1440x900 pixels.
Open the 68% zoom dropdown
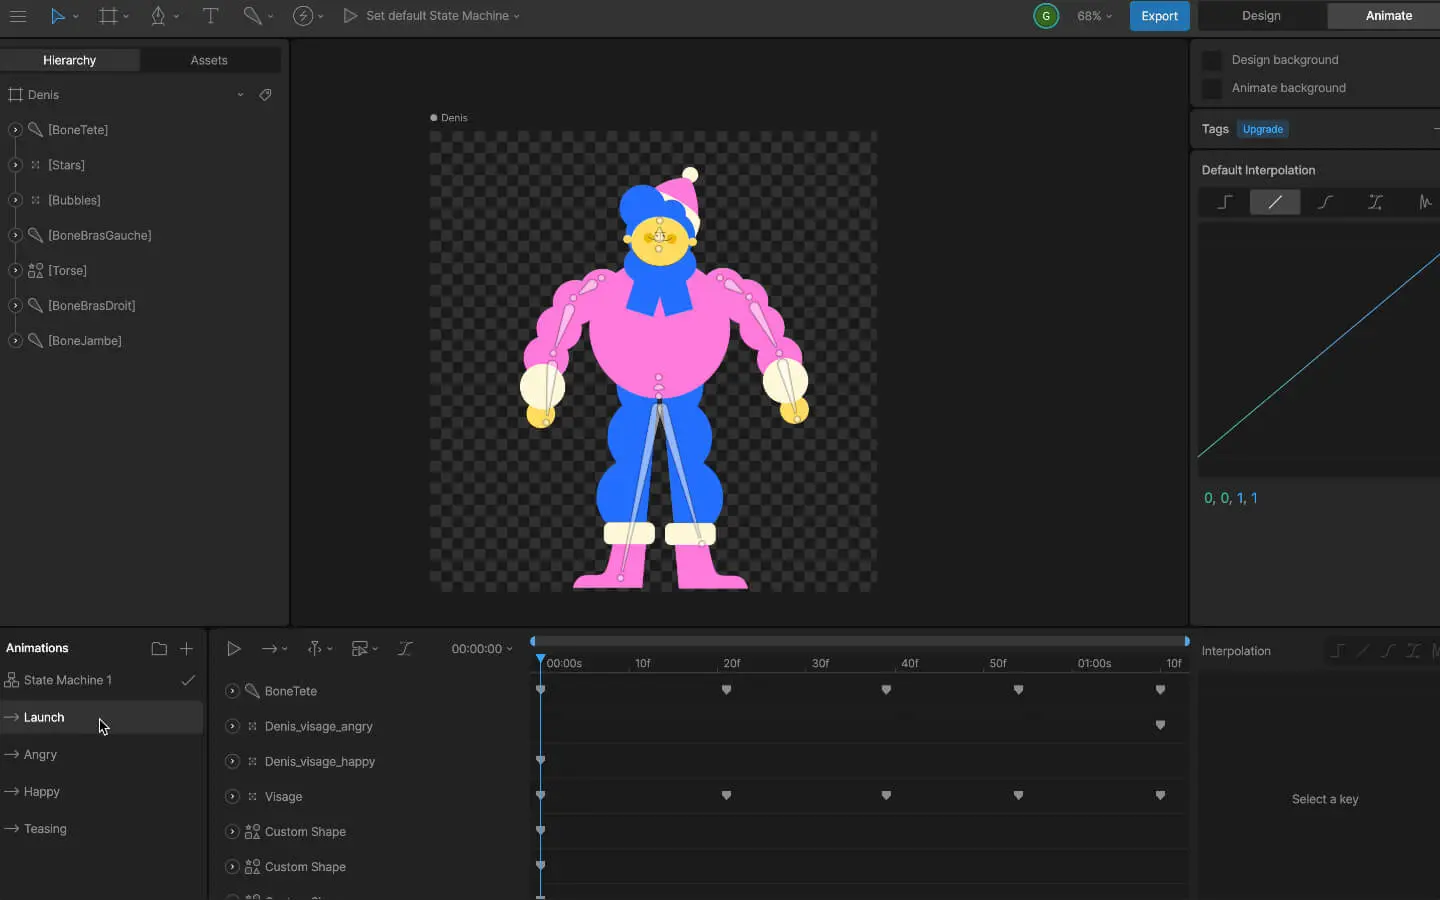1094,16
